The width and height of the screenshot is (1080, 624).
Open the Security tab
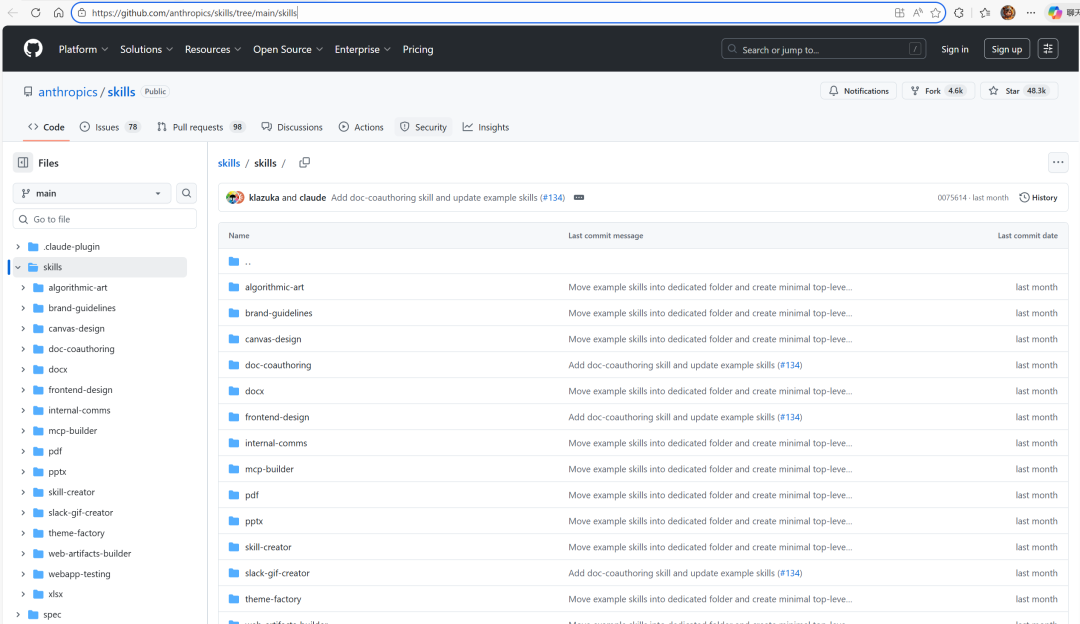click(x=424, y=127)
